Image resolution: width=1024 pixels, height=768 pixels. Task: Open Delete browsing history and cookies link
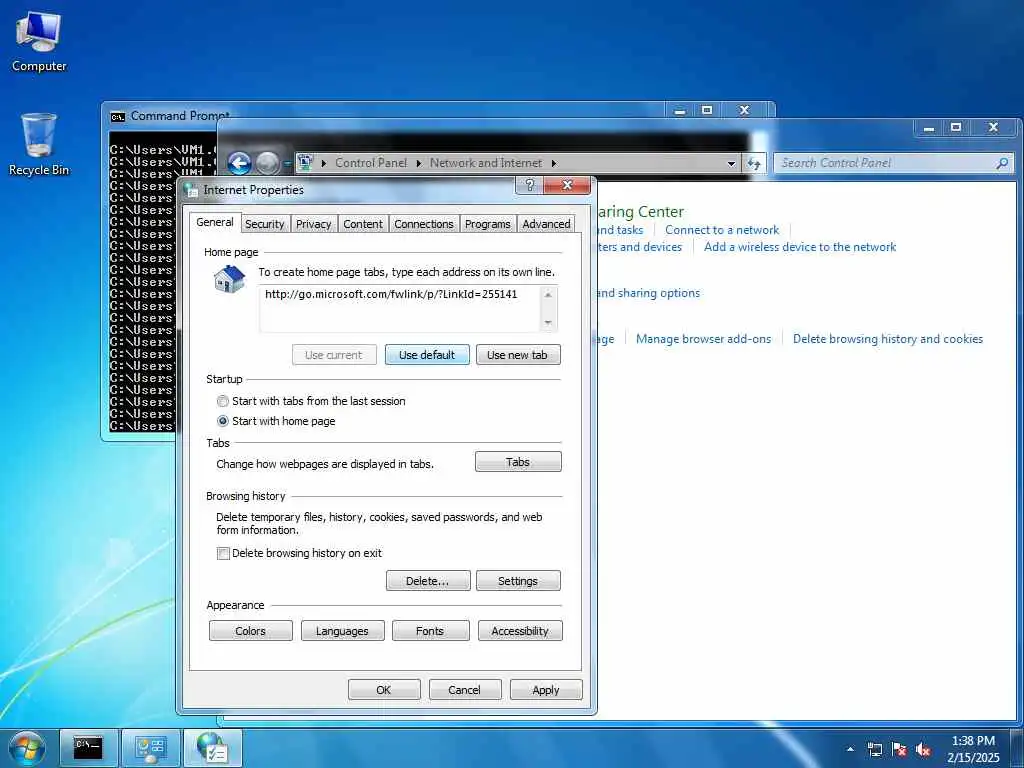coord(888,339)
